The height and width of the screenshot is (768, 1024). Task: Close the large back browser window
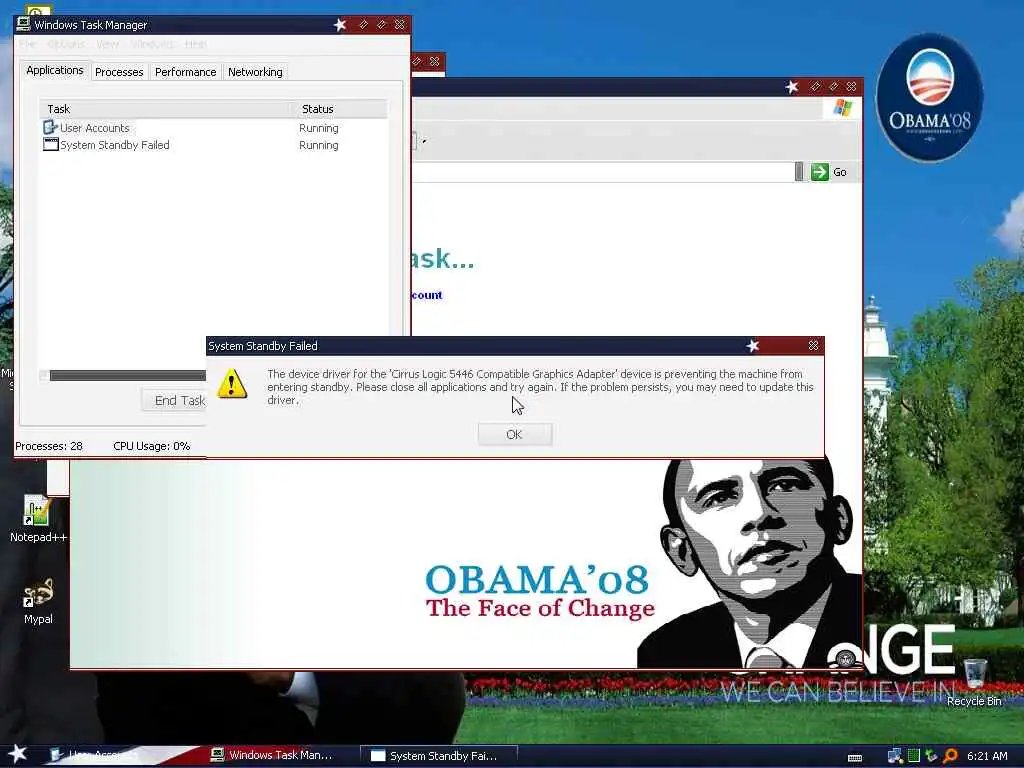852,86
